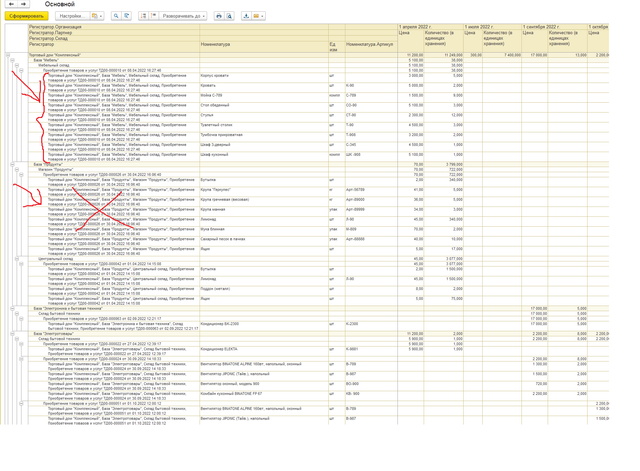Select the Мука блинная item cell
This screenshot has height=471, width=640.
(264, 231)
